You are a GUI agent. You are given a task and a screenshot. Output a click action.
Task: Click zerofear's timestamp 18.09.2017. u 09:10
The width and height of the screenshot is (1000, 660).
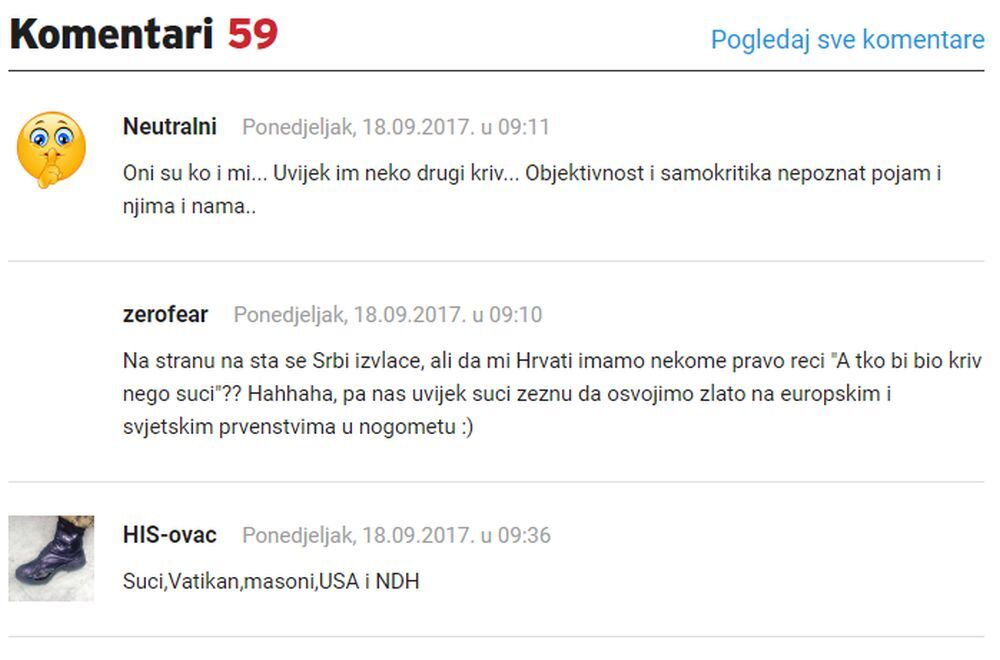pyautogui.click(x=448, y=314)
